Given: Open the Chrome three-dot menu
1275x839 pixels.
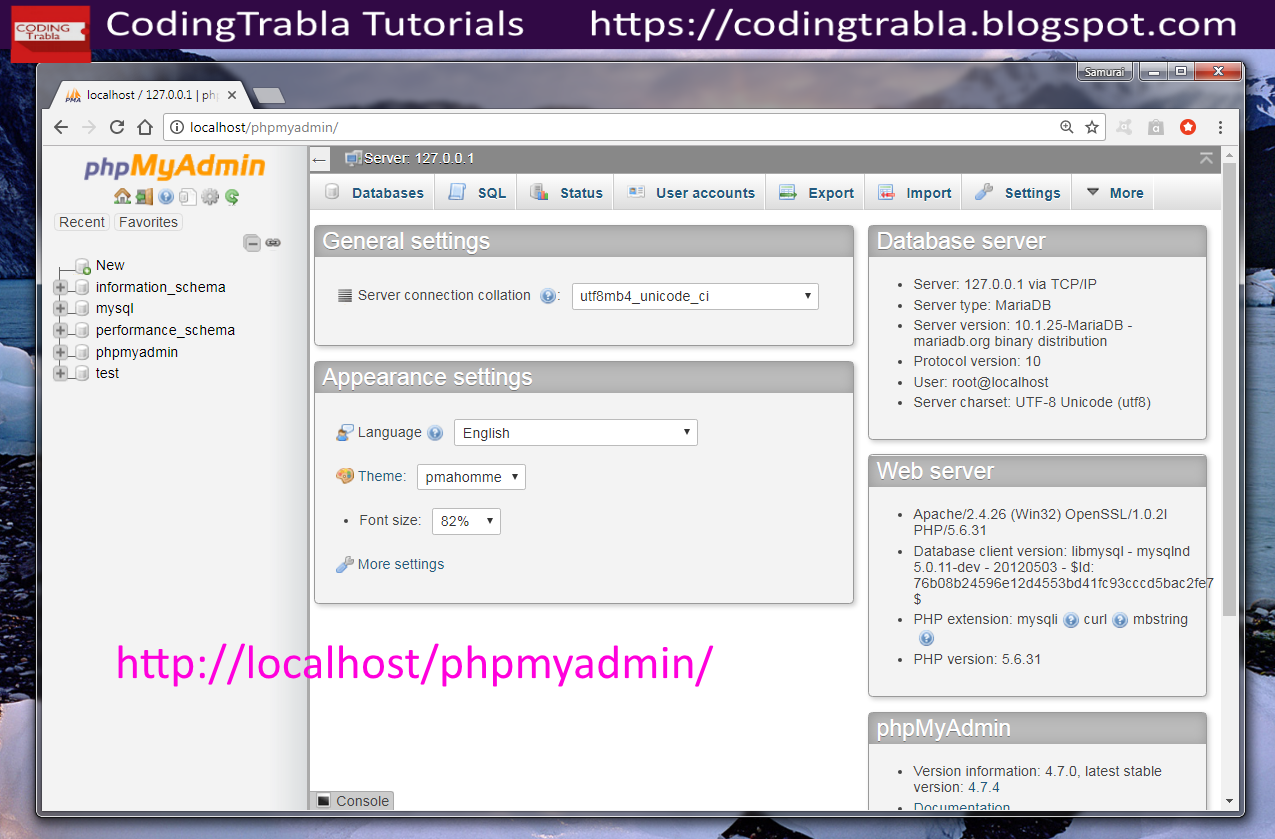Looking at the screenshot, I should point(1221,127).
